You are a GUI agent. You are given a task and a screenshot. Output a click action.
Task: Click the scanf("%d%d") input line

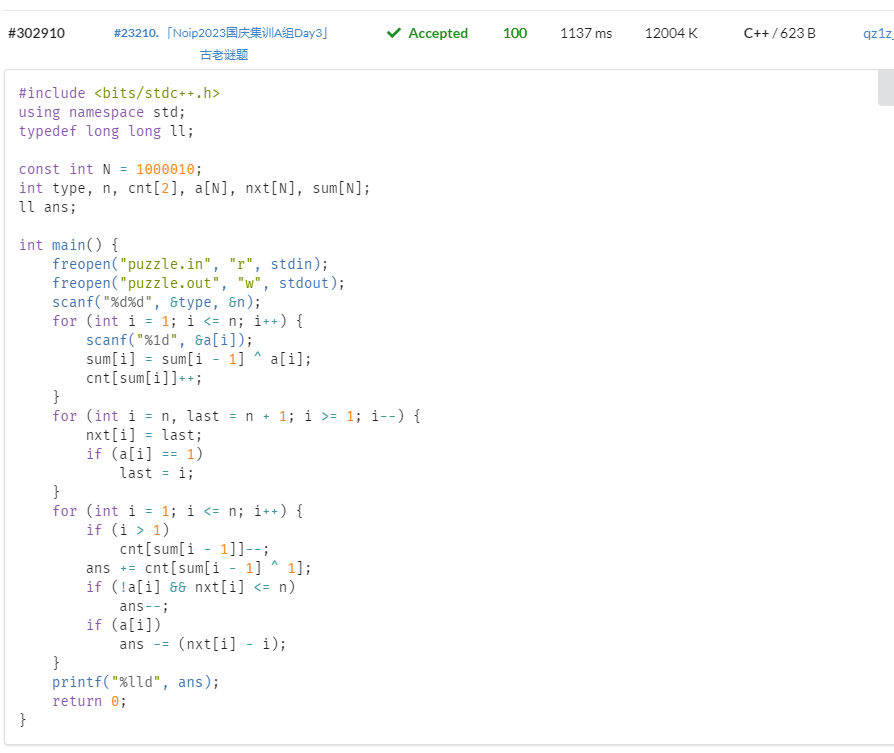156,302
